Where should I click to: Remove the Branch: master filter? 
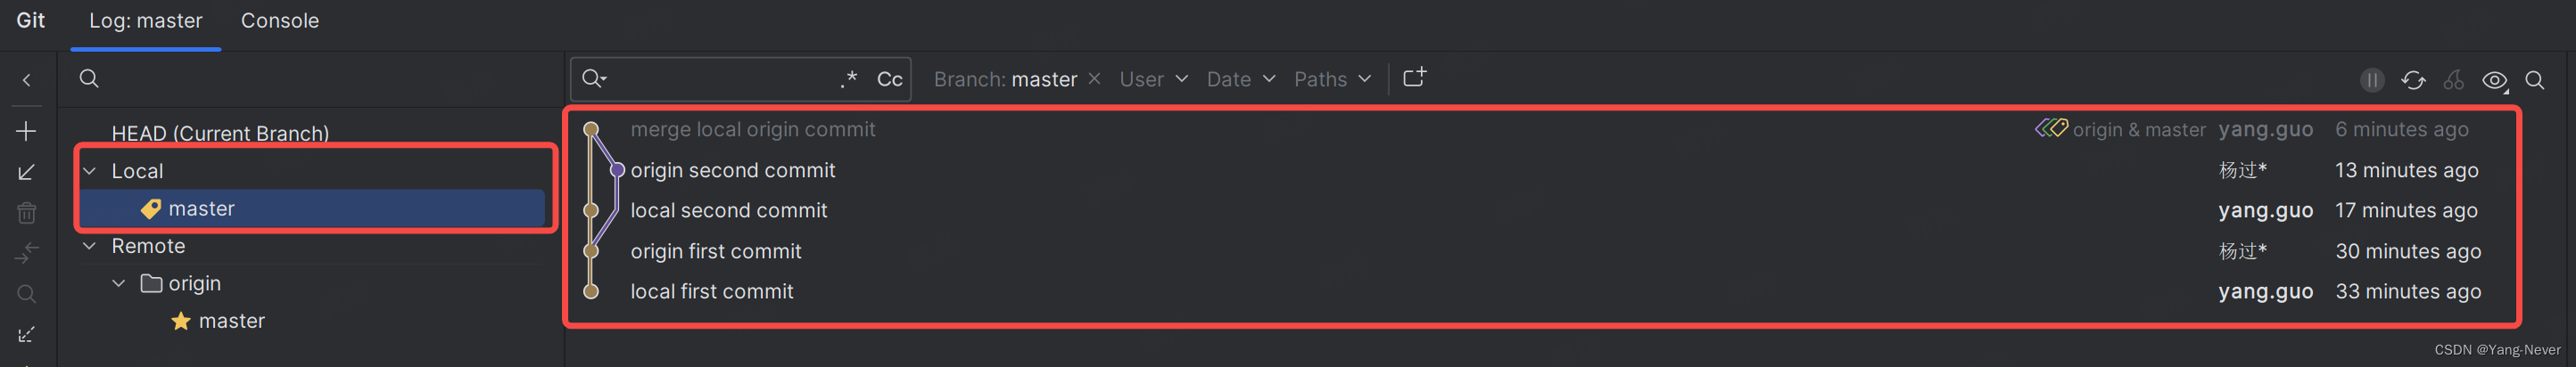[1095, 78]
